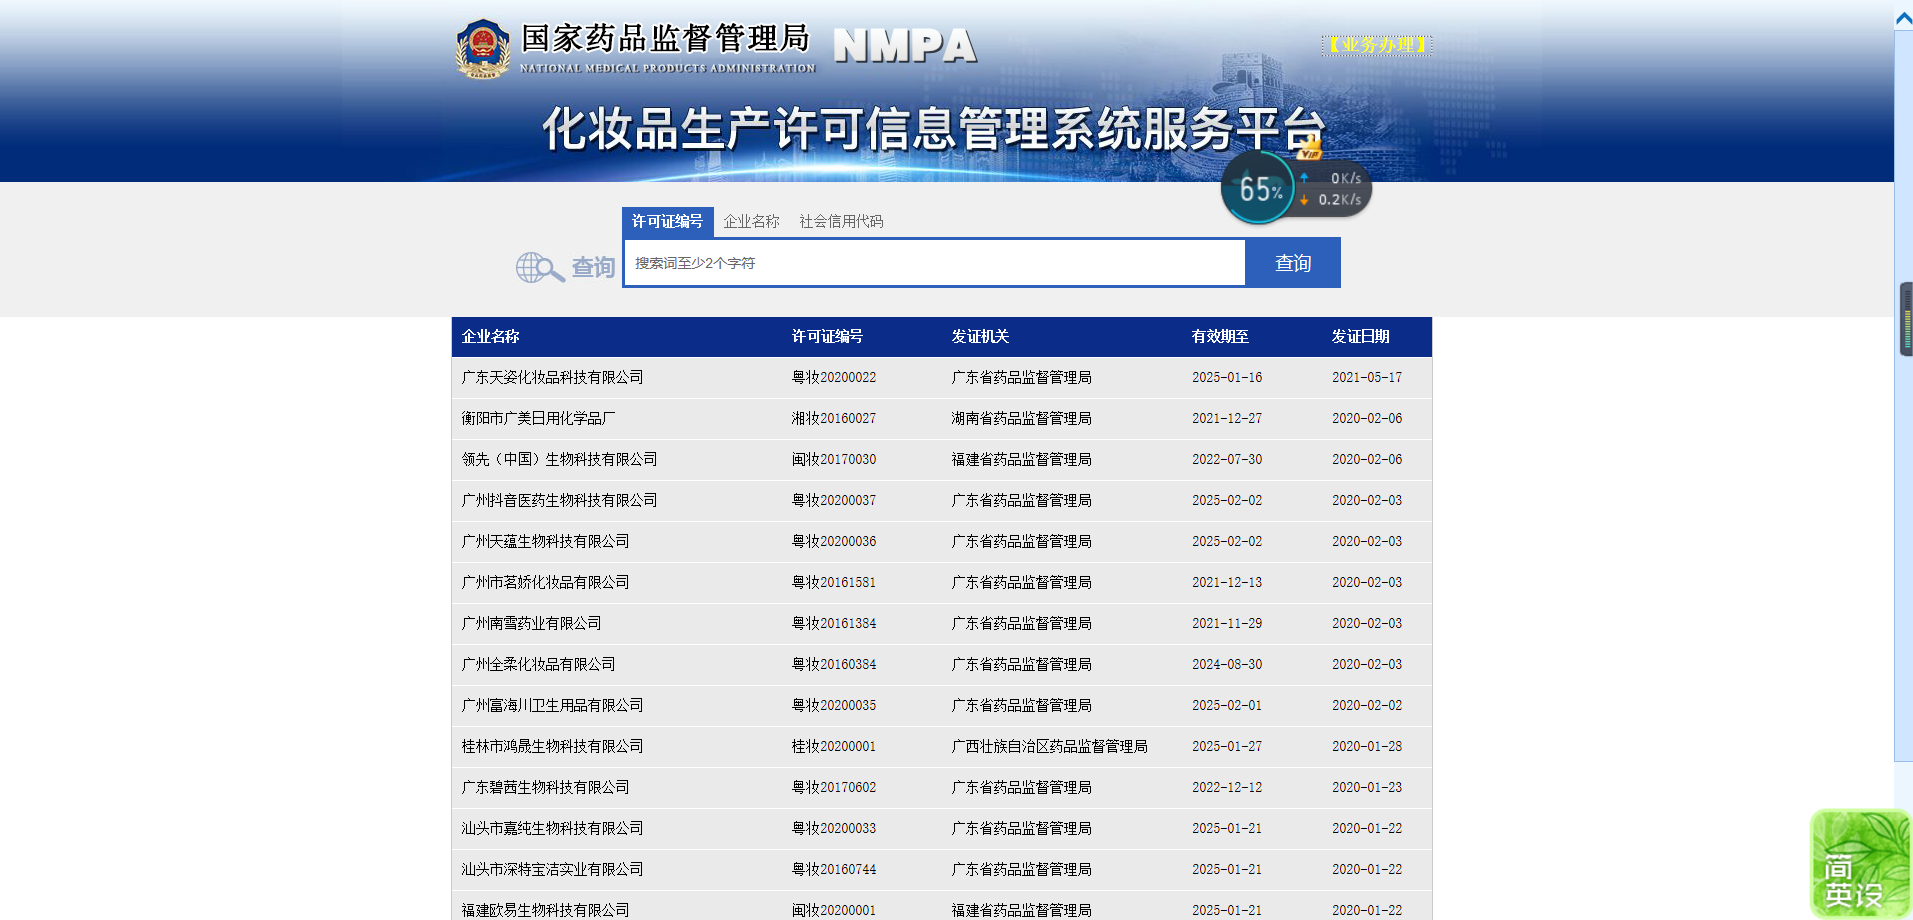Click the 65% download progress circle

(1259, 187)
